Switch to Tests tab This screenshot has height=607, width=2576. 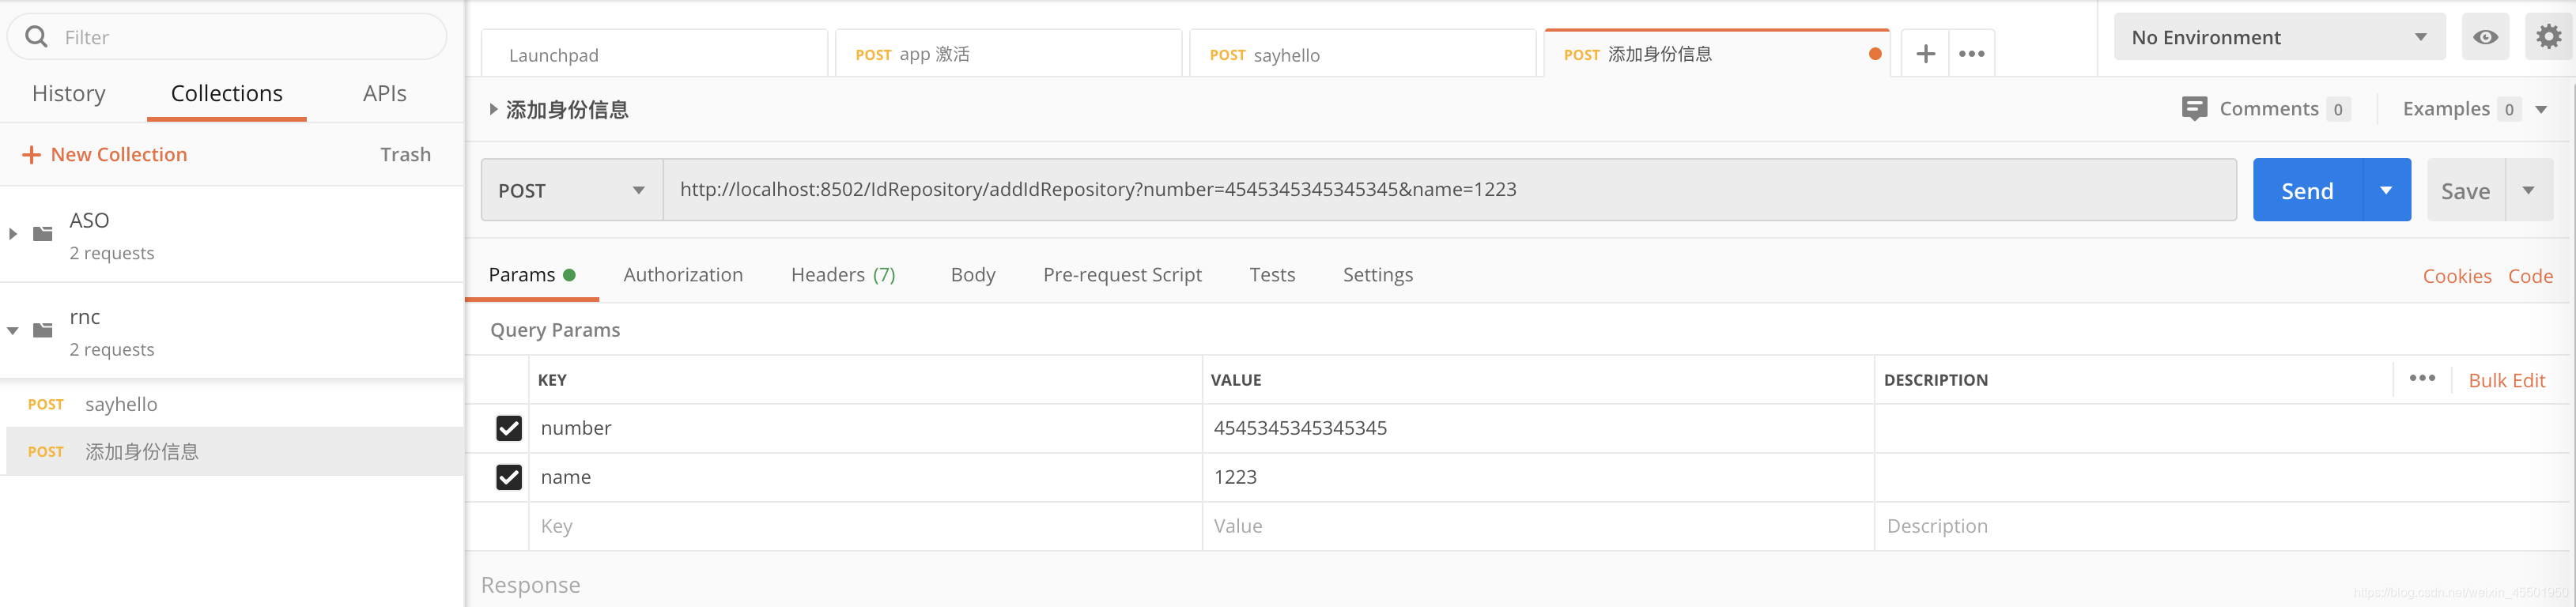(1272, 275)
